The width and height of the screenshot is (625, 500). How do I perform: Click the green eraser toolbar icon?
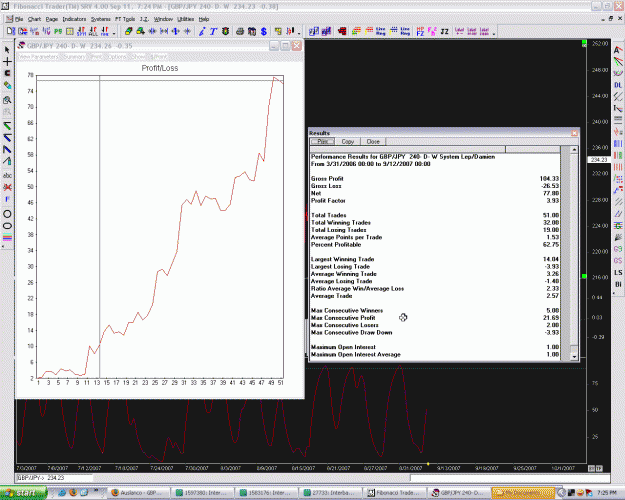tap(128, 31)
